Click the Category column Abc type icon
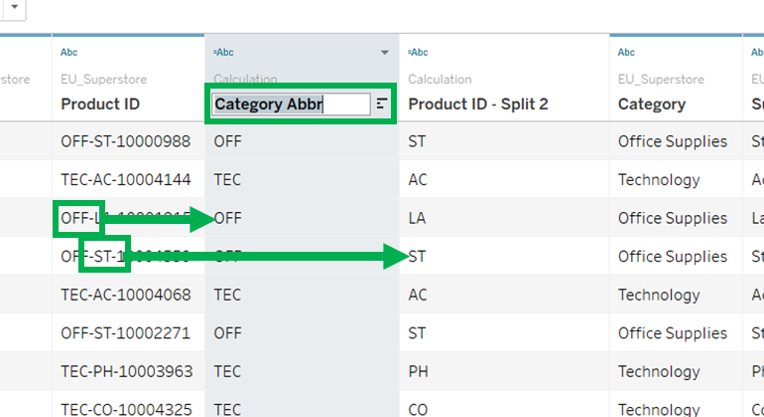Viewport: 764px width, 417px height. [626, 52]
